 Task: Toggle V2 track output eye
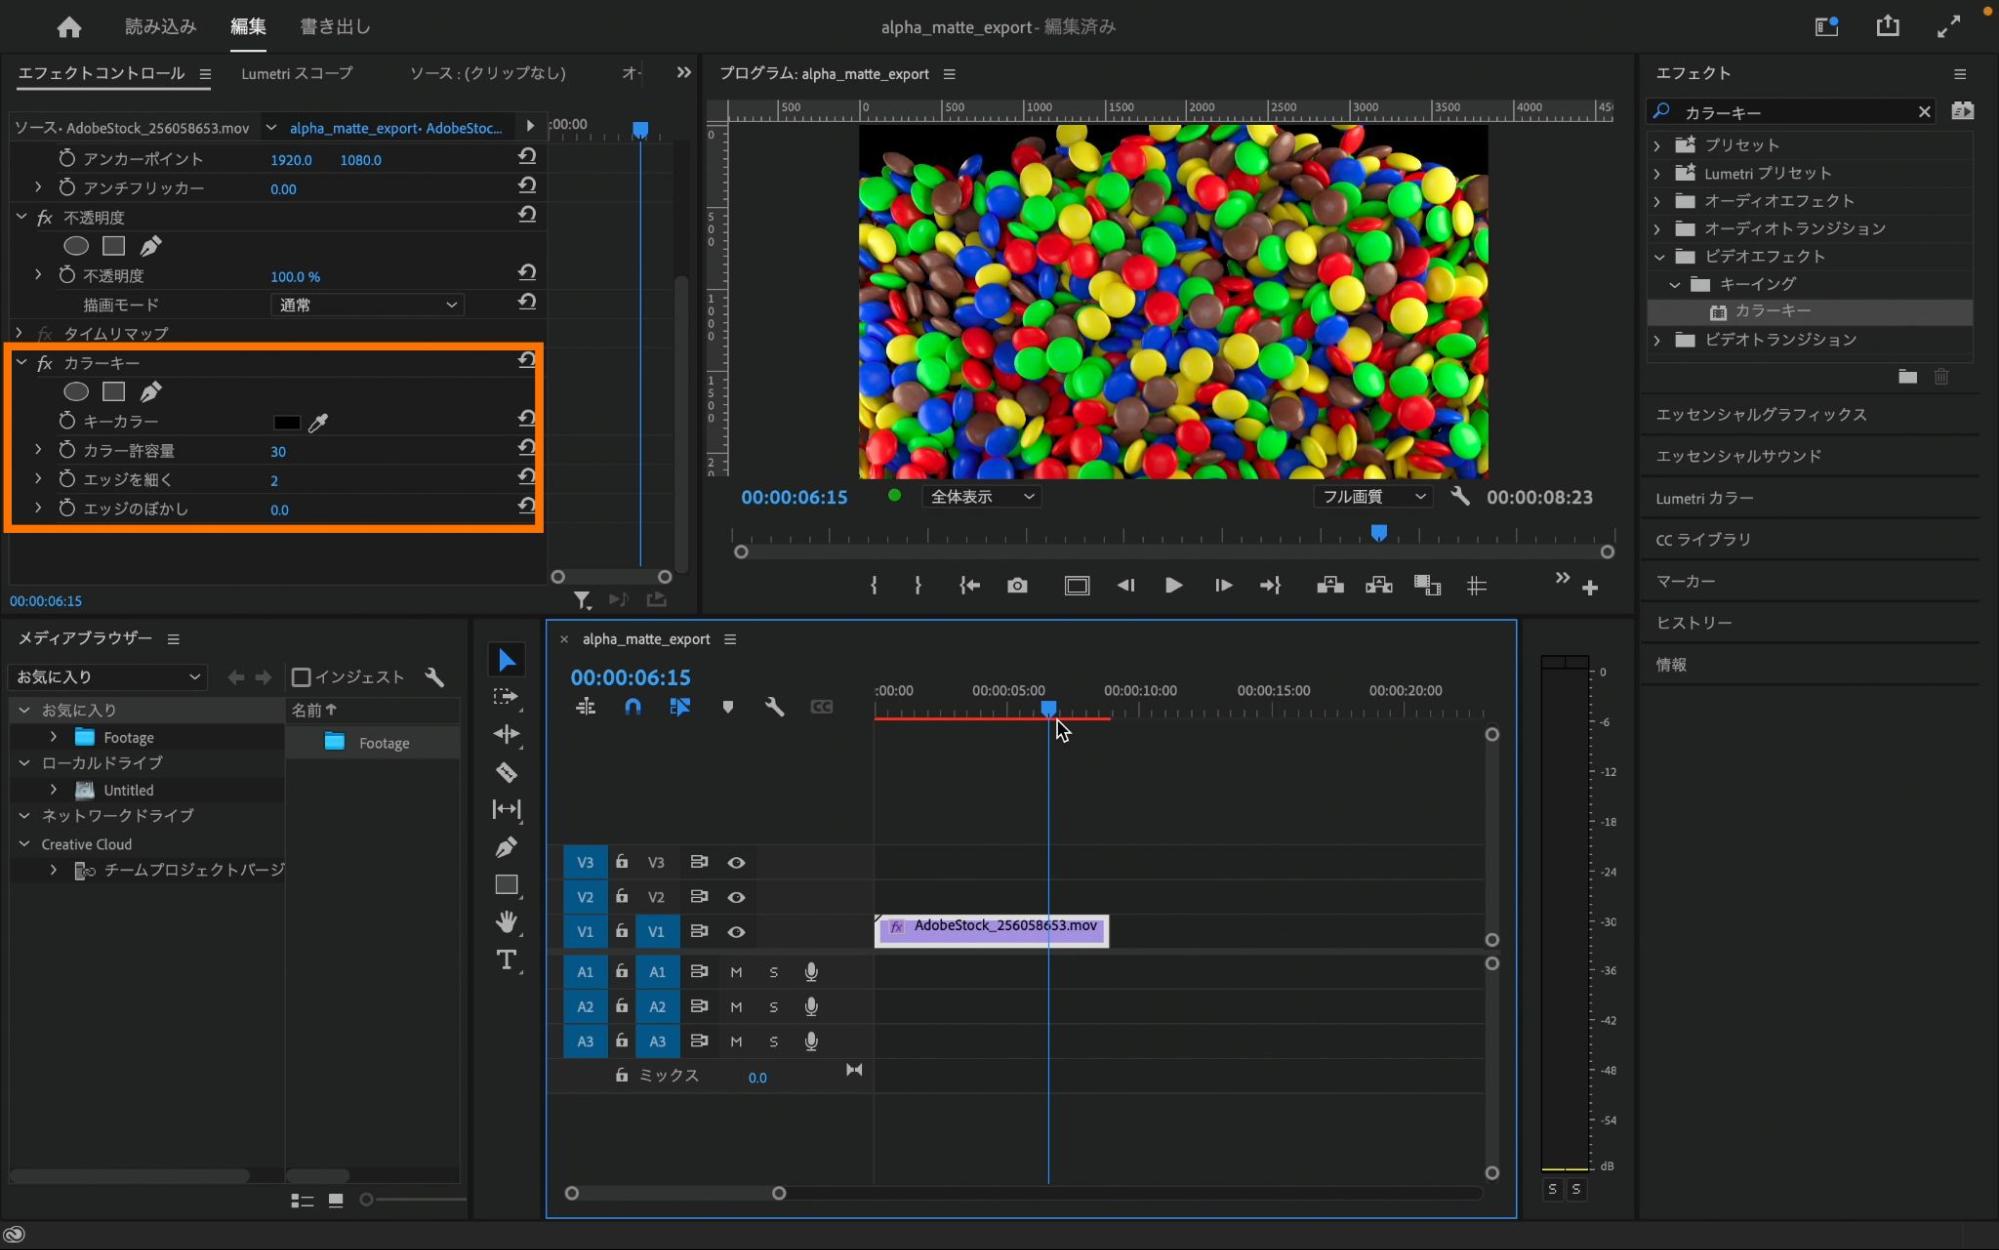click(x=736, y=897)
